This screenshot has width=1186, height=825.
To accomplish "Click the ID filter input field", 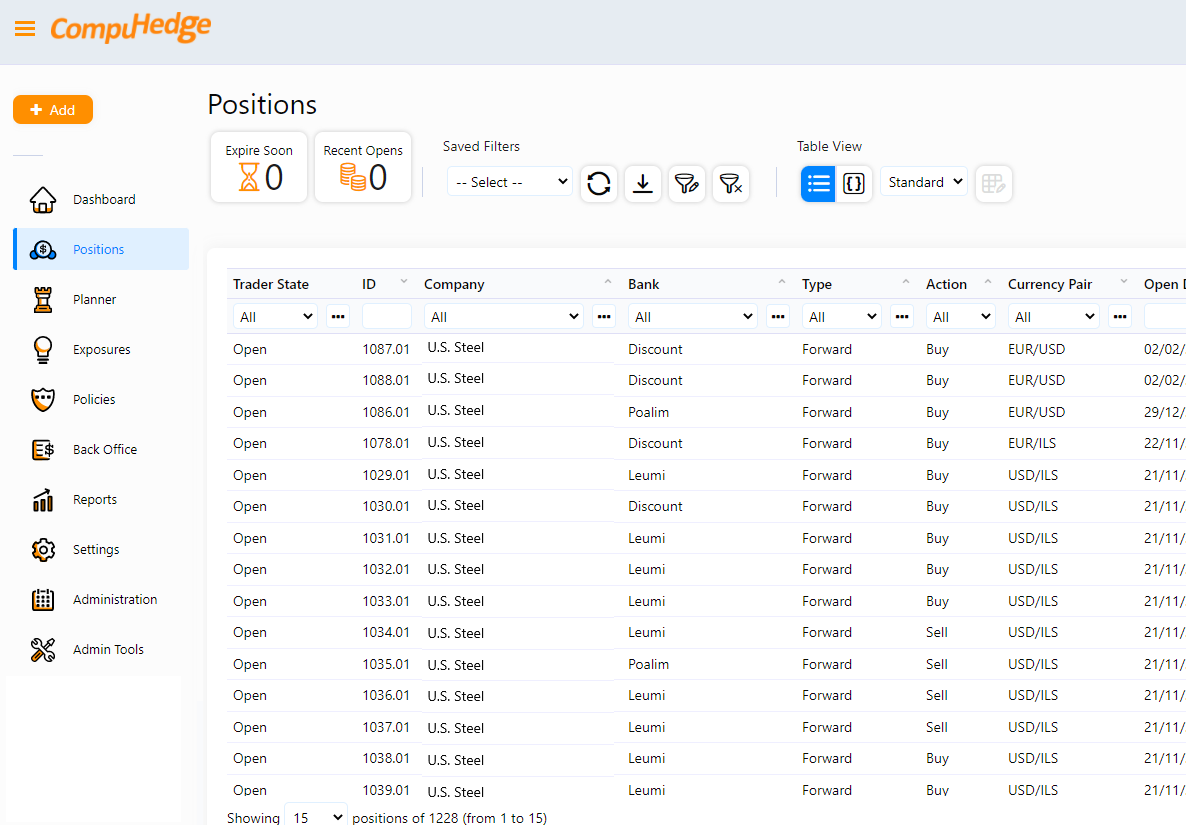I will [387, 317].
